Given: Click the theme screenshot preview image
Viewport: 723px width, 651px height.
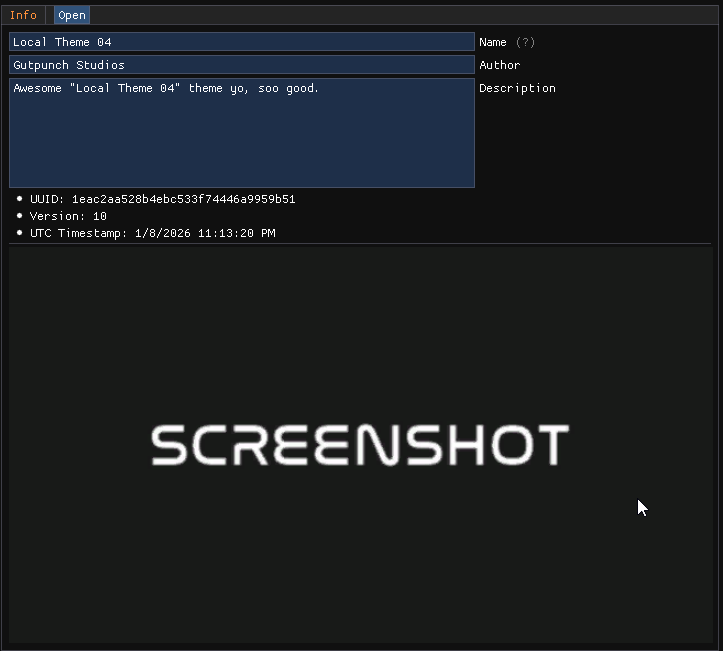Looking at the screenshot, I should 360,560.
